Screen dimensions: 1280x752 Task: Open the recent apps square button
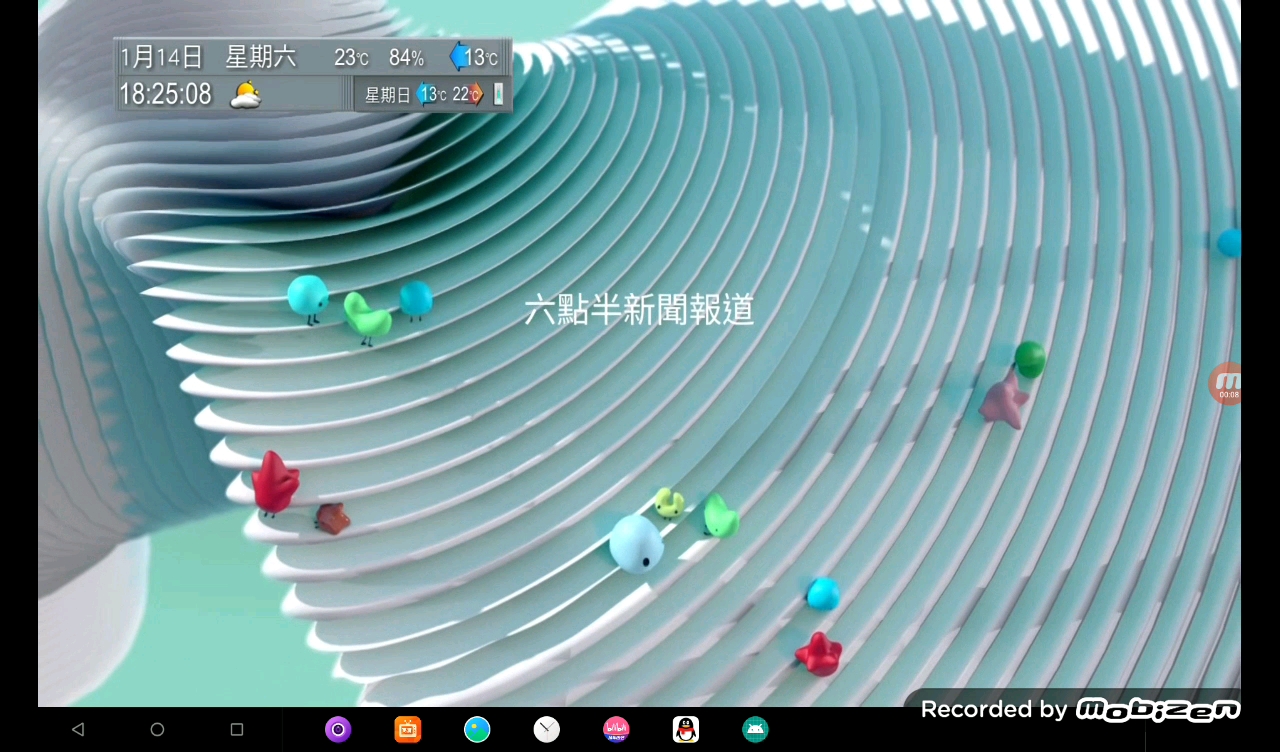pos(237,730)
